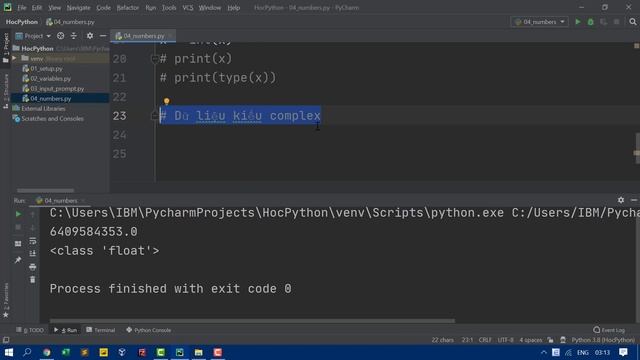The image size is (640, 360).
Task: Open the File menu
Action: [21, 7]
